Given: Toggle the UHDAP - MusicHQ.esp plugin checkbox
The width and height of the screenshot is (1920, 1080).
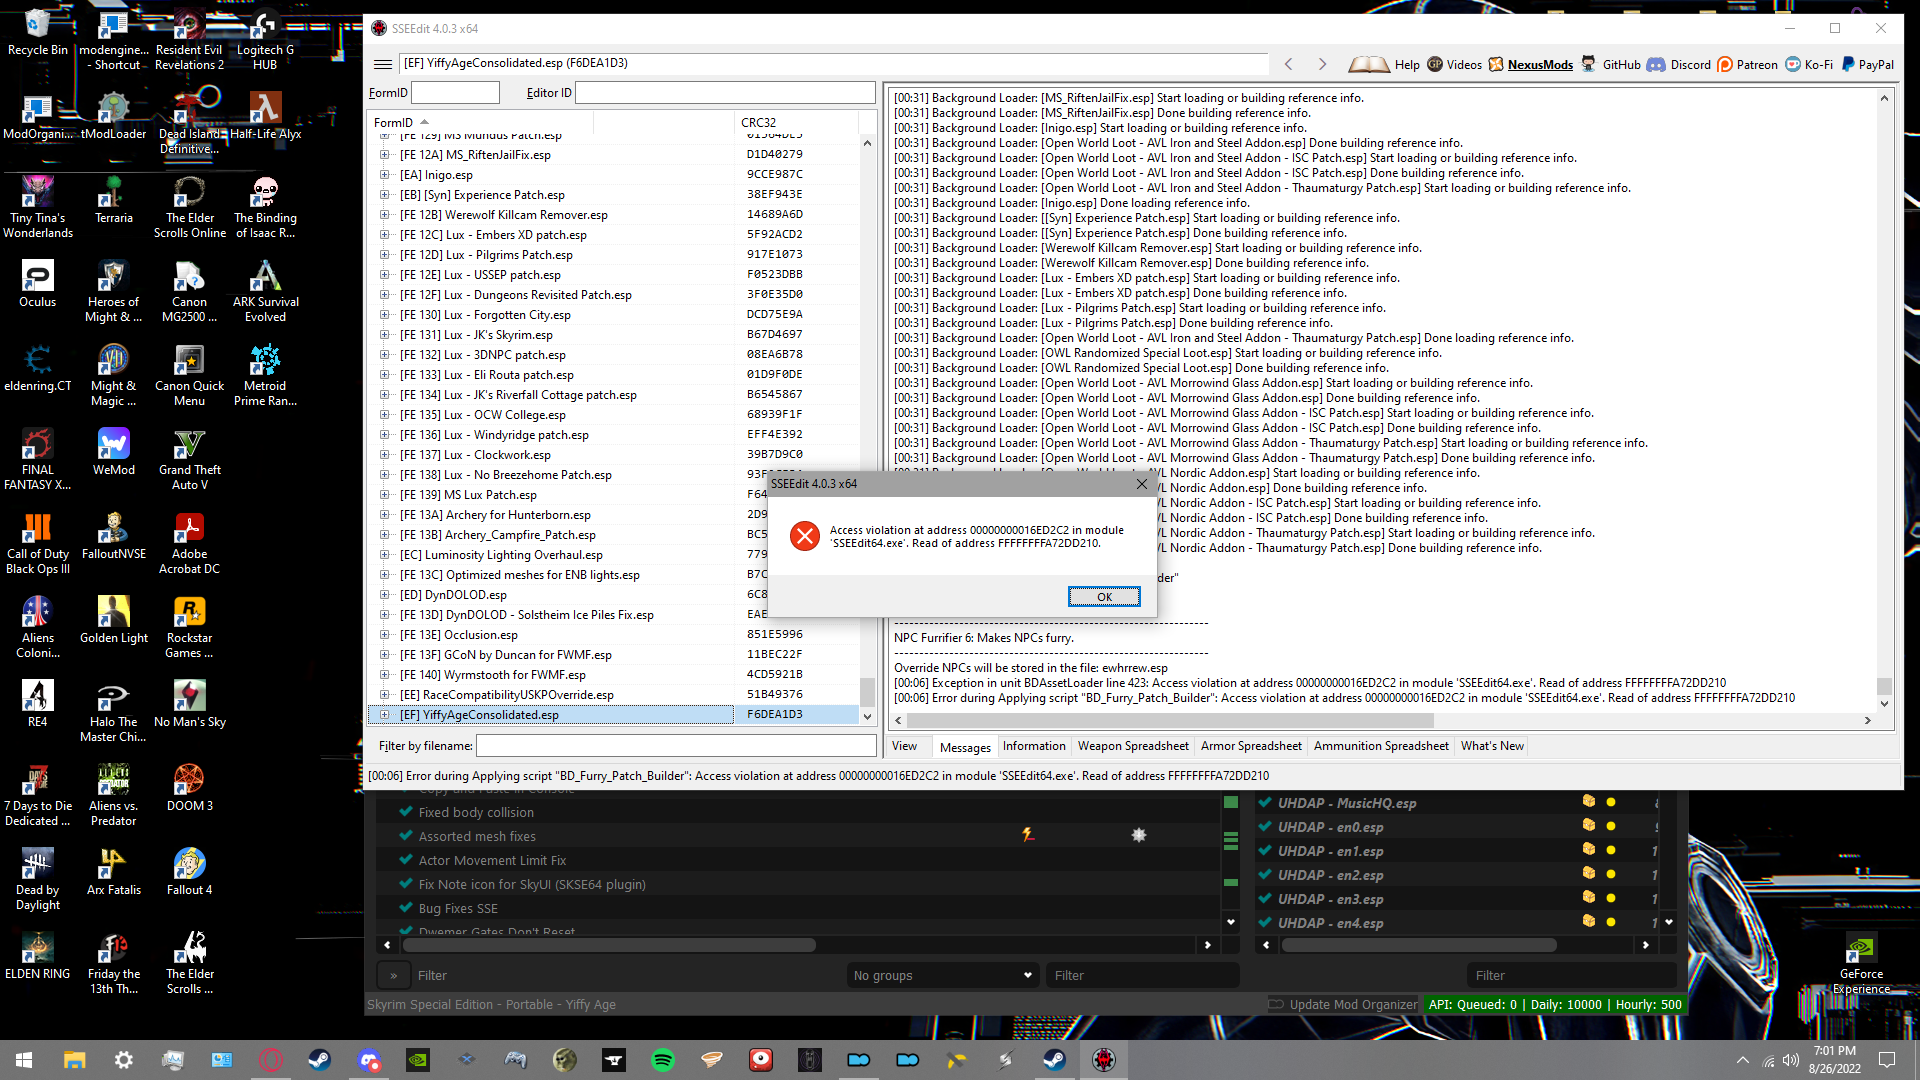Looking at the screenshot, I should click(1265, 803).
